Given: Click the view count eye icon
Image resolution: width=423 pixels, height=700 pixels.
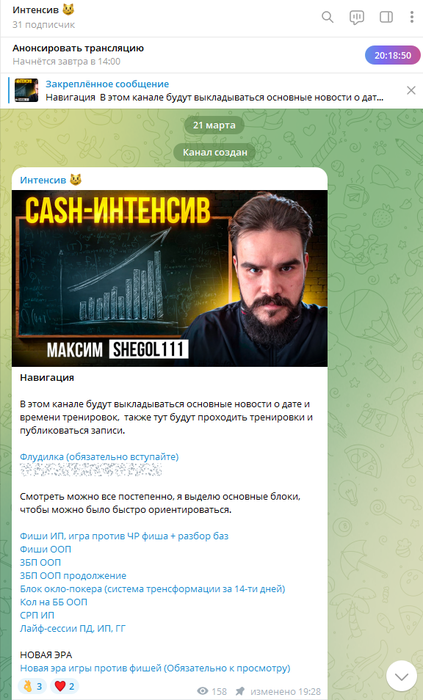Looking at the screenshot, I should (x=203, y=691).
